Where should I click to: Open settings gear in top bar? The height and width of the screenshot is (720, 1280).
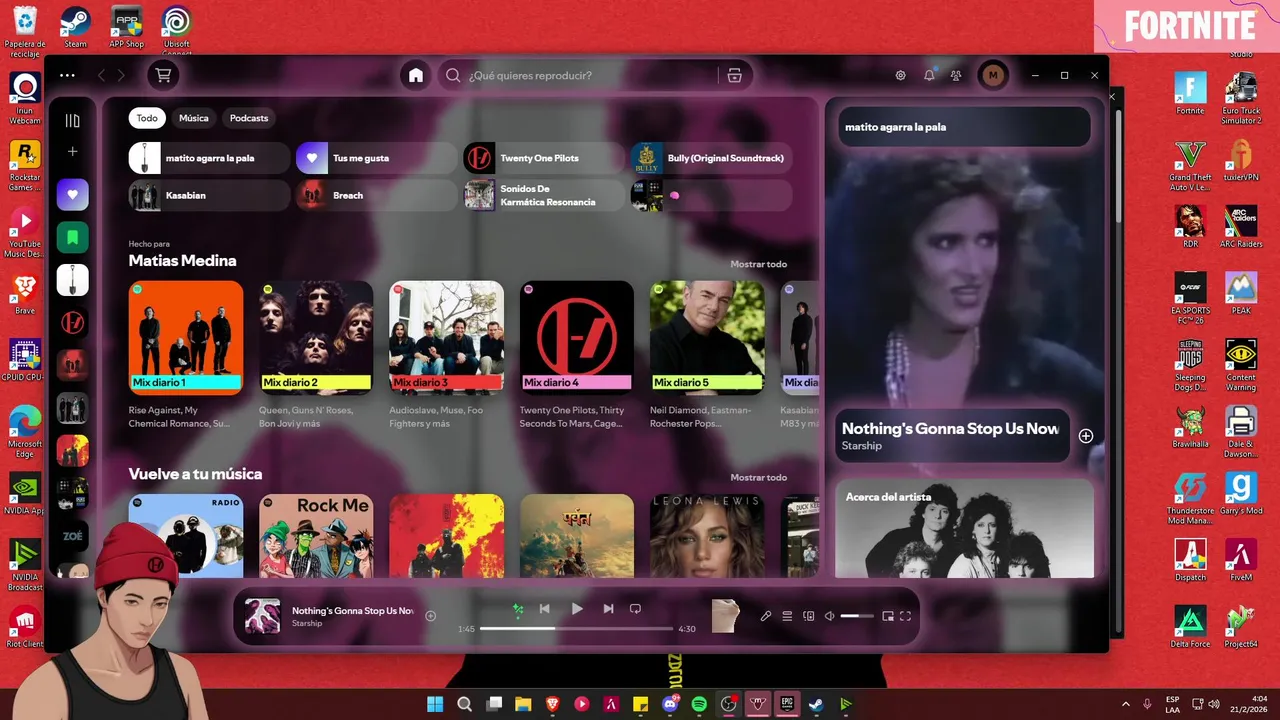[x=900, y=75]
